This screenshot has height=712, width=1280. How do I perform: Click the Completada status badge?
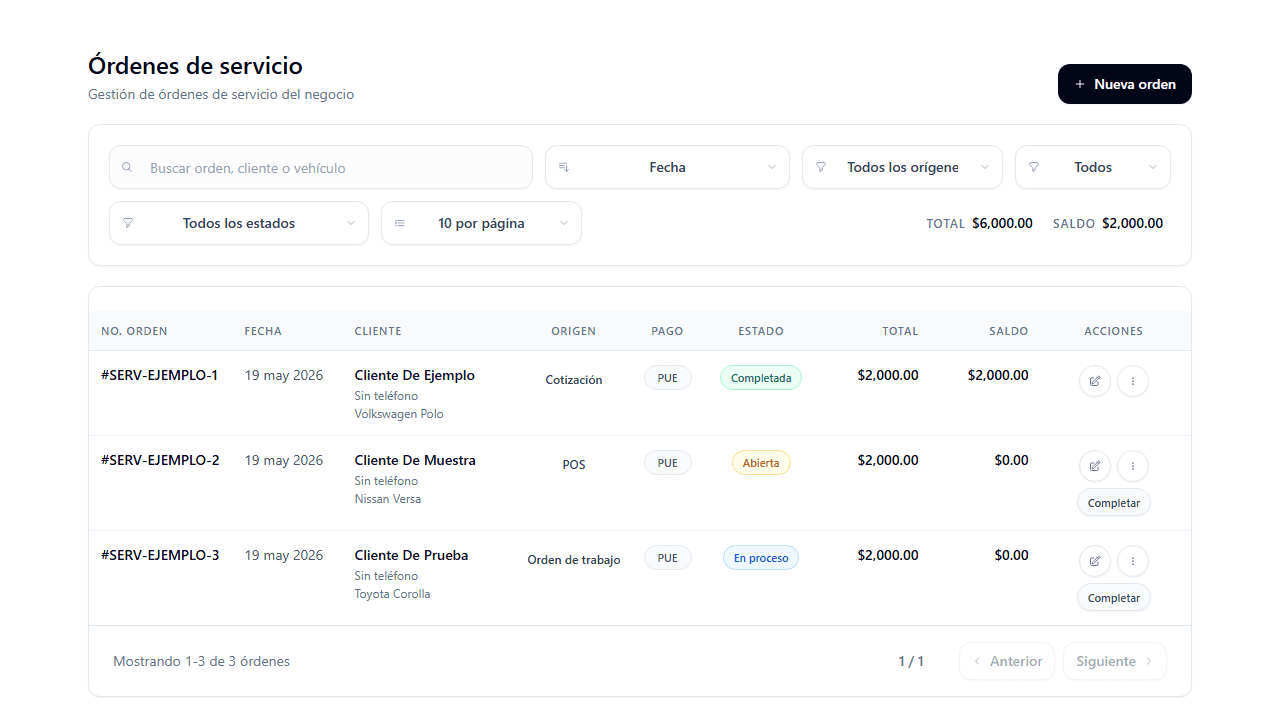(761, 378)
